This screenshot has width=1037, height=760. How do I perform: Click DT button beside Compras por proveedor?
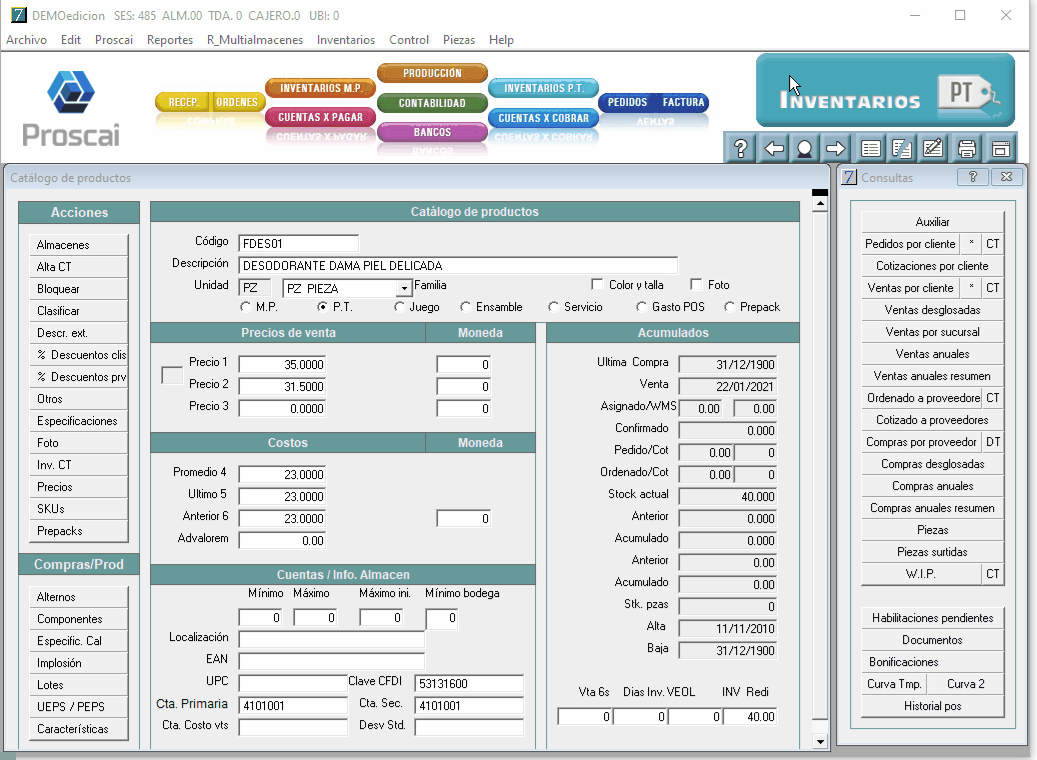tap(993, 442)
